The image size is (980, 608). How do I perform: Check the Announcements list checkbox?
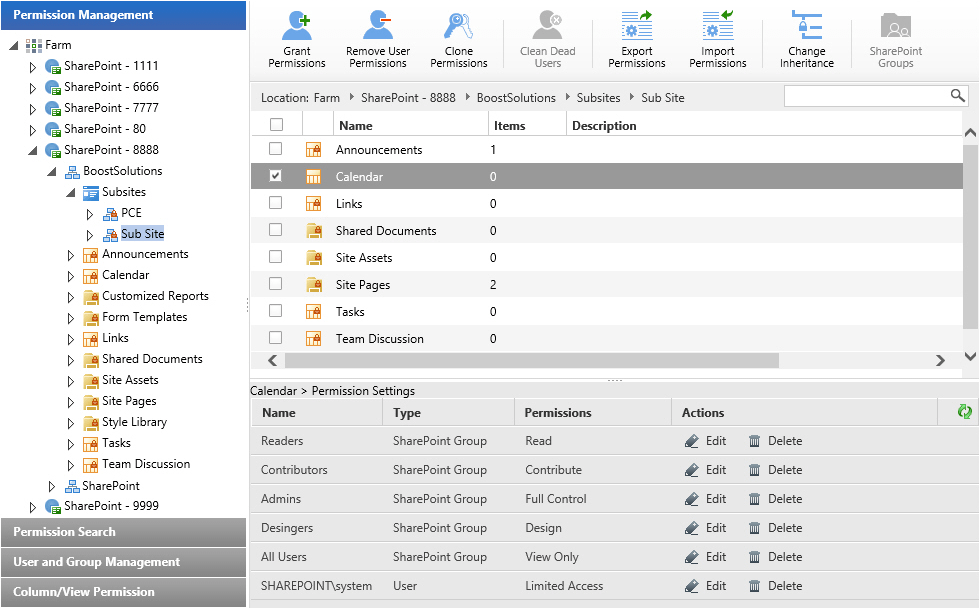click(275, 148)
